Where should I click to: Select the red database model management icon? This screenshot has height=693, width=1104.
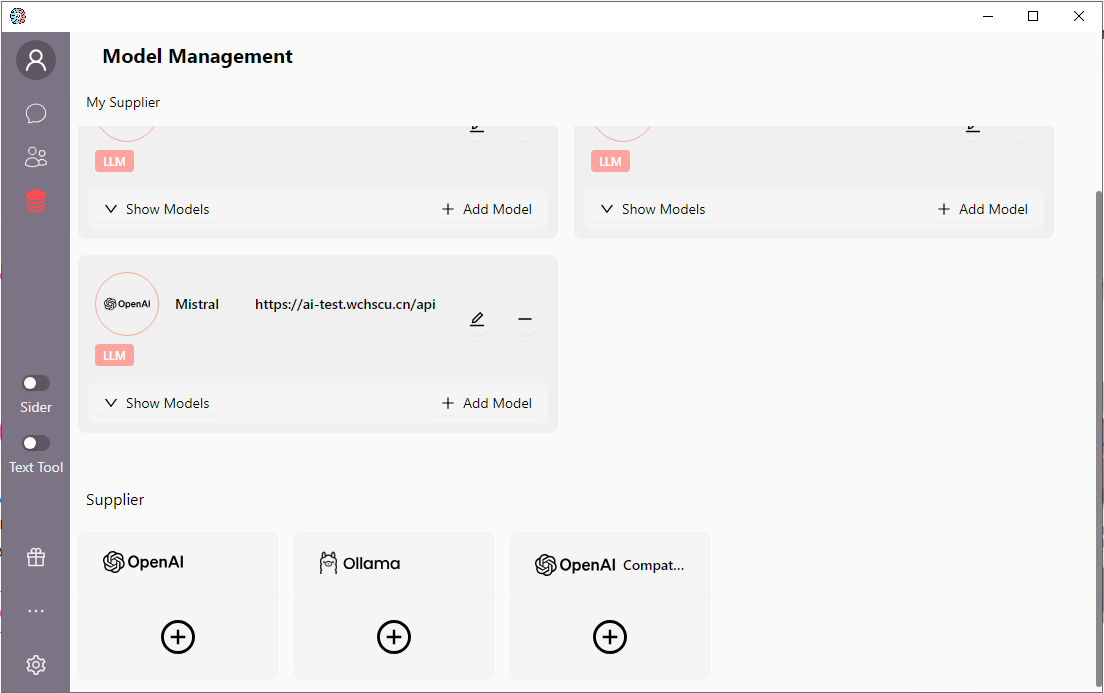[x=36, y=201]
